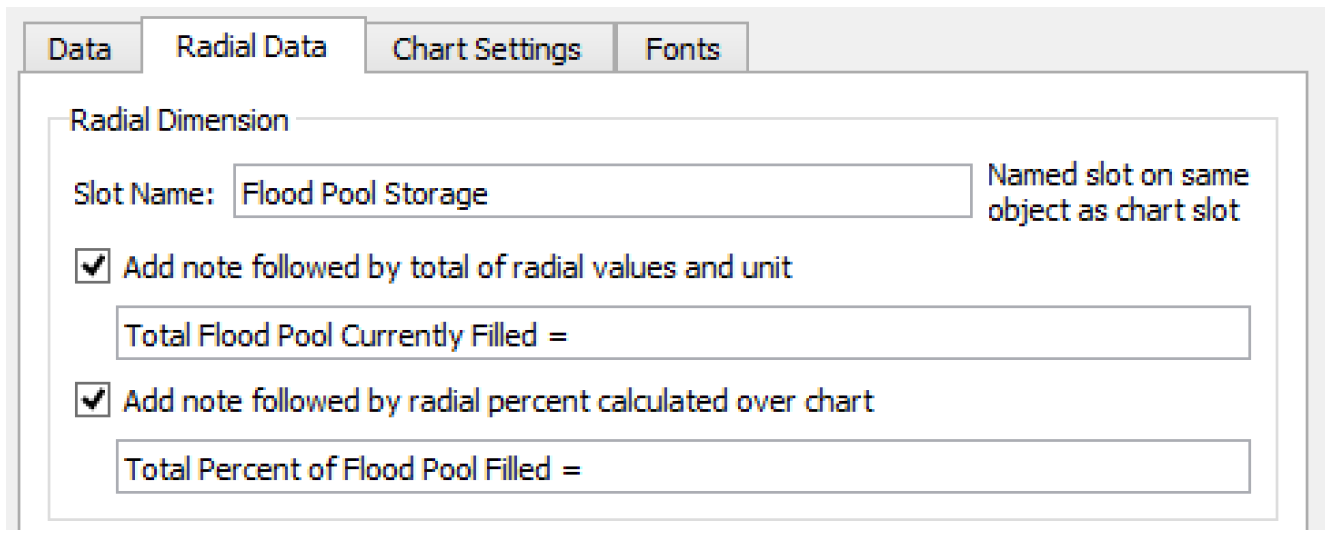This screenshot has width=1338, height=546.
Task: Click empty space right of 'Currently Filled =' text
Action: (900, 335)
